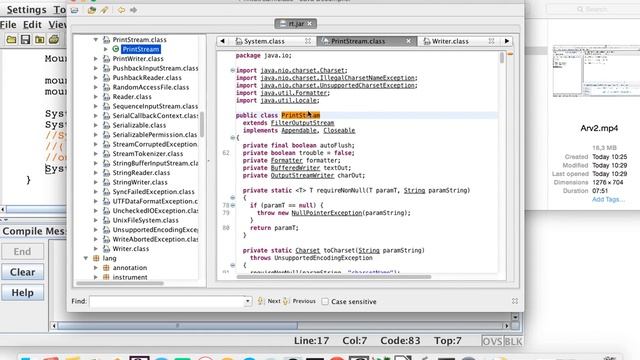Click the open folder icon in background editor toolbar
The image size is (640, 360).
pyautogui.click(x=11, y=40)
